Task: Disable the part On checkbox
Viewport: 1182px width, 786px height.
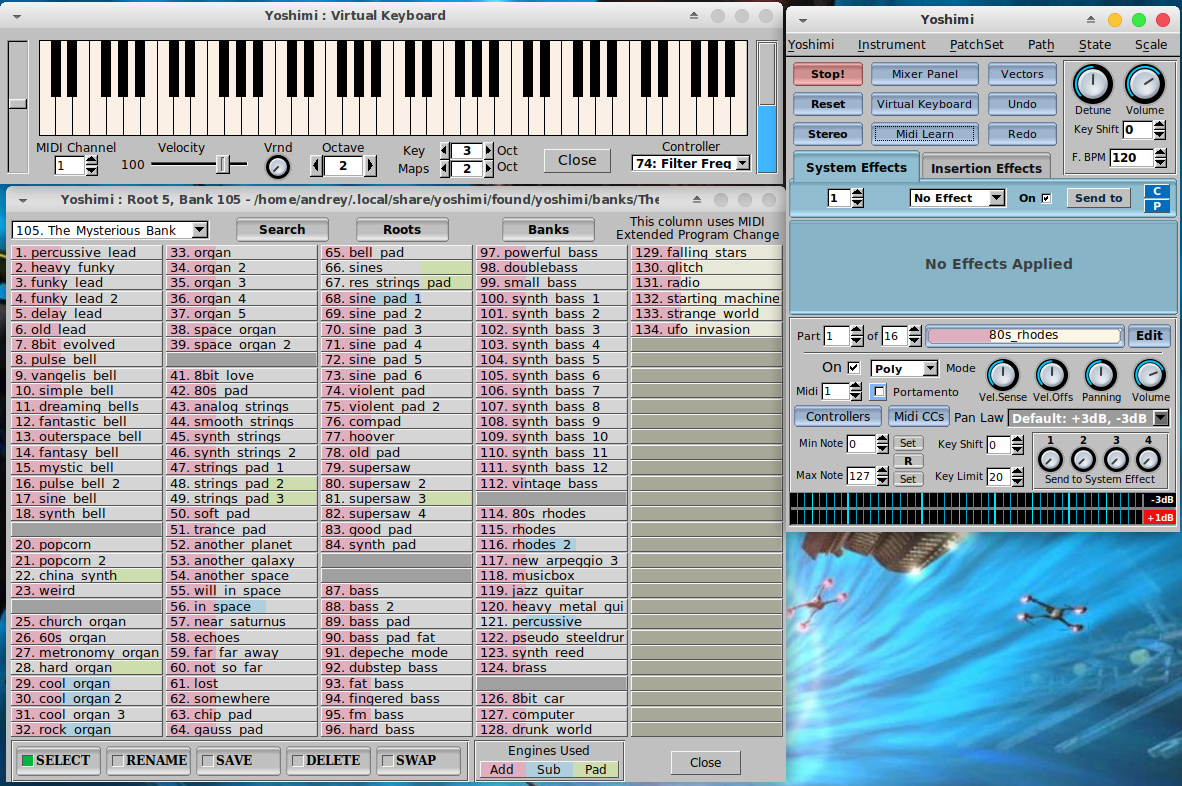Action: [853, 367]
